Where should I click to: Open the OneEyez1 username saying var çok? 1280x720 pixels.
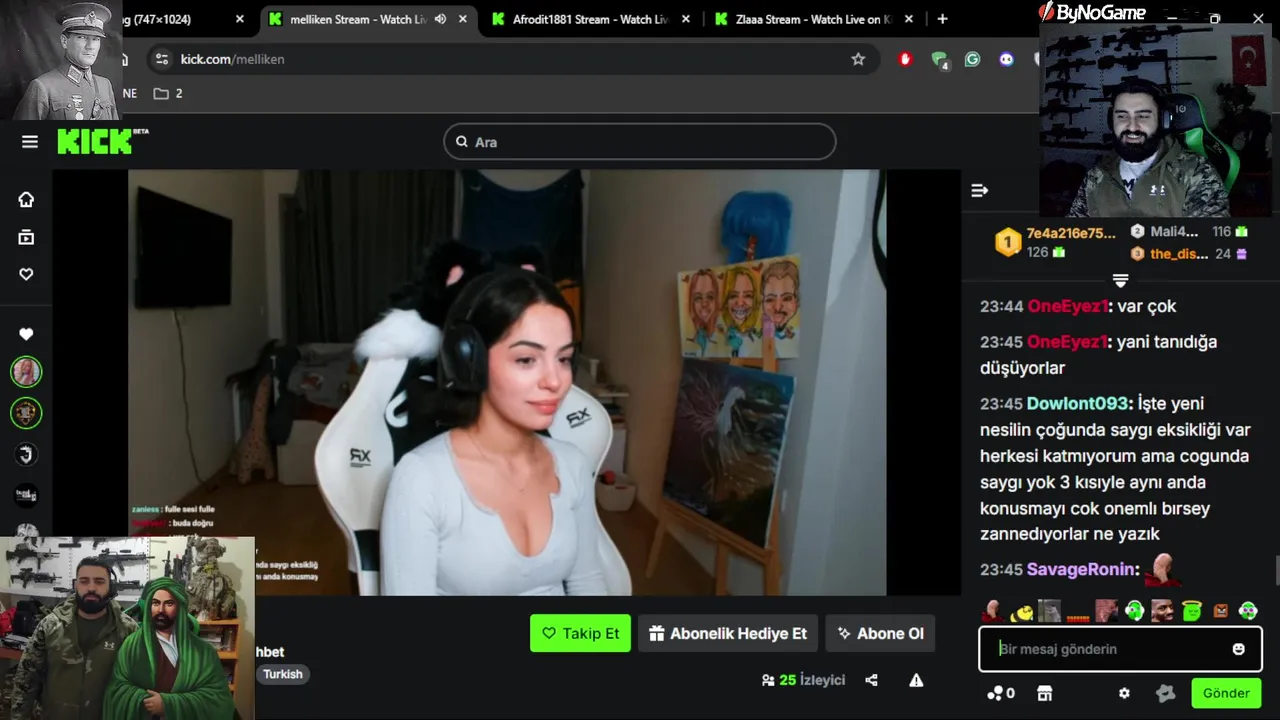[1067, 306]
